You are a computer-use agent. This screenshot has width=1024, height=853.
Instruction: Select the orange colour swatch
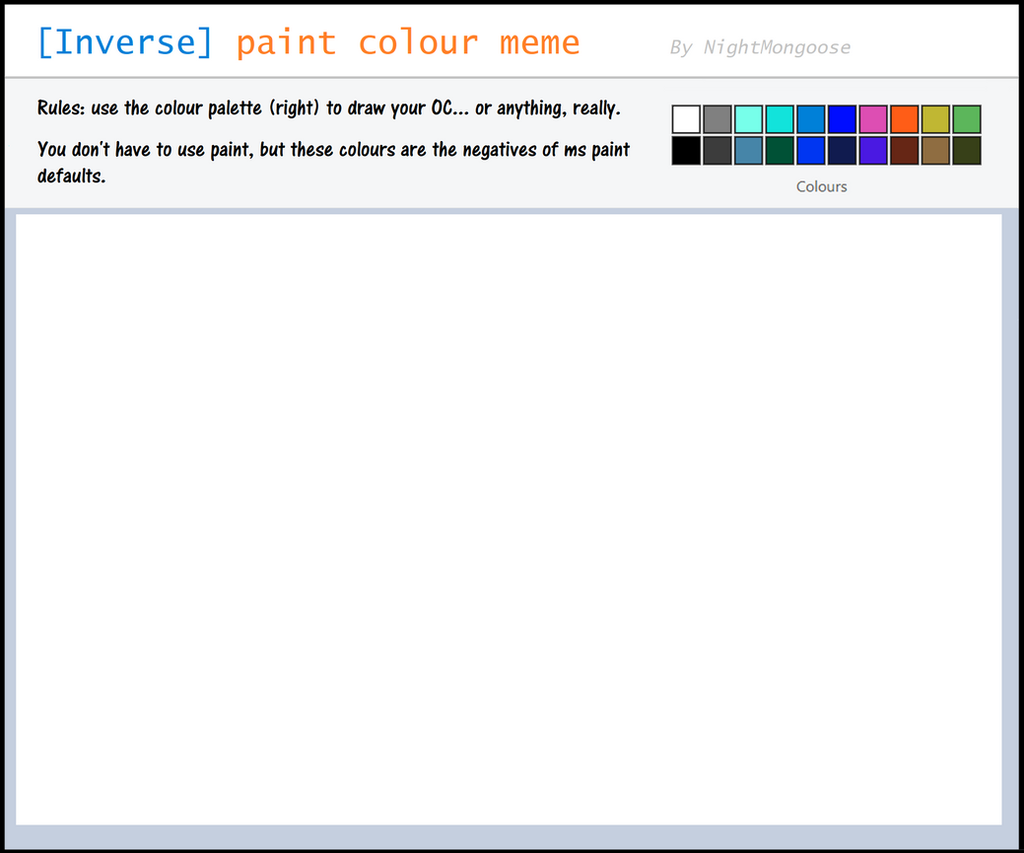point(904,120)
